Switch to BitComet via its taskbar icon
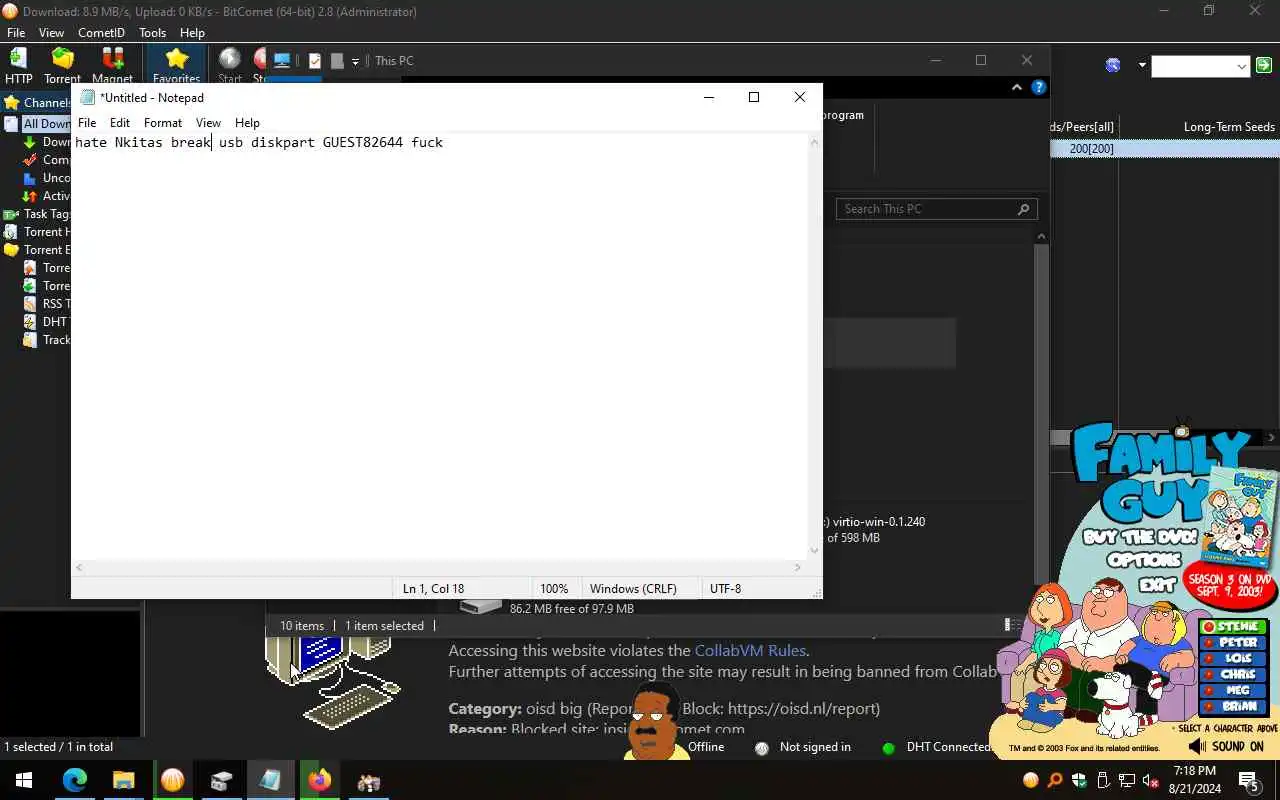The height and width of the screenshot is (800, 1280). point(172,780)
